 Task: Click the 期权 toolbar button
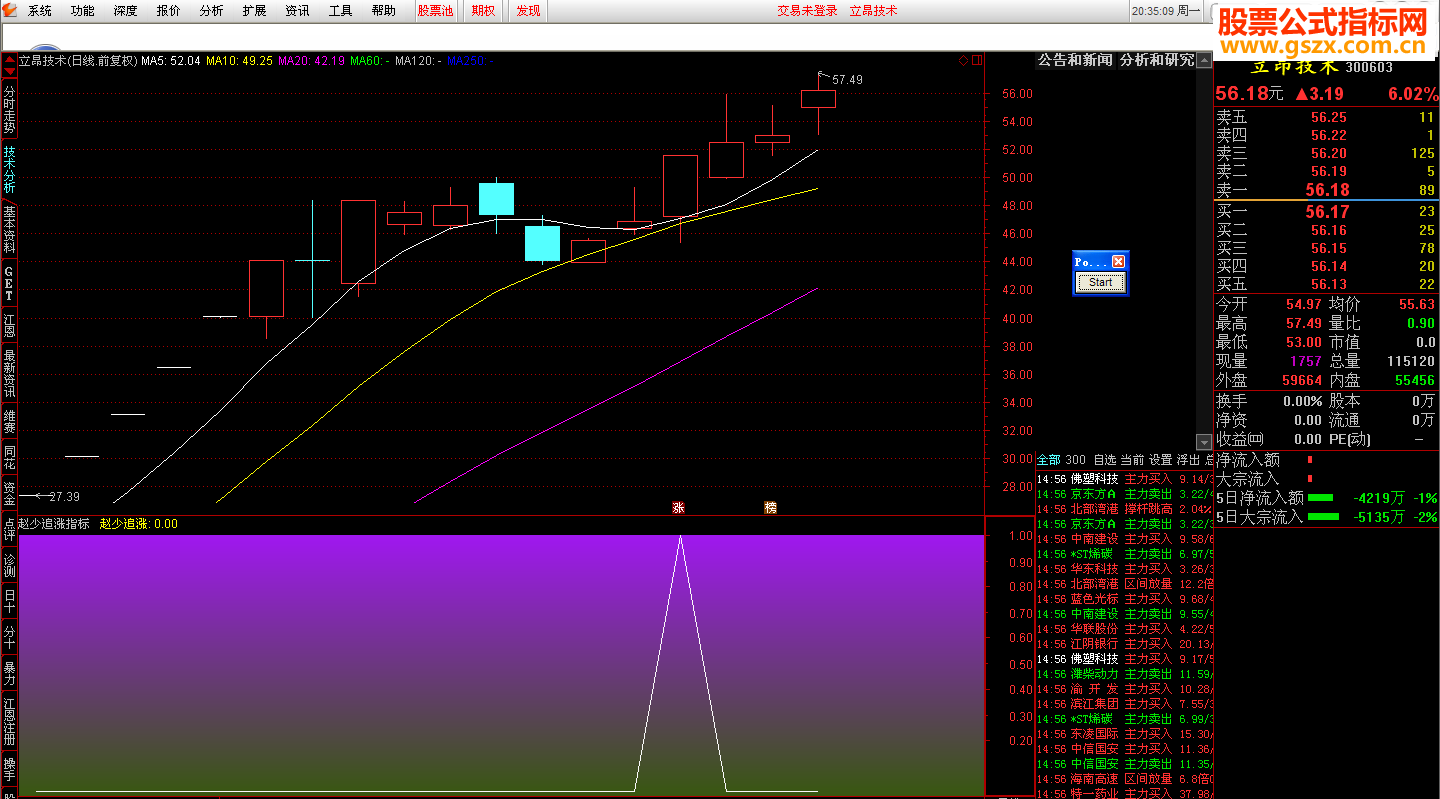click(483, 11)
